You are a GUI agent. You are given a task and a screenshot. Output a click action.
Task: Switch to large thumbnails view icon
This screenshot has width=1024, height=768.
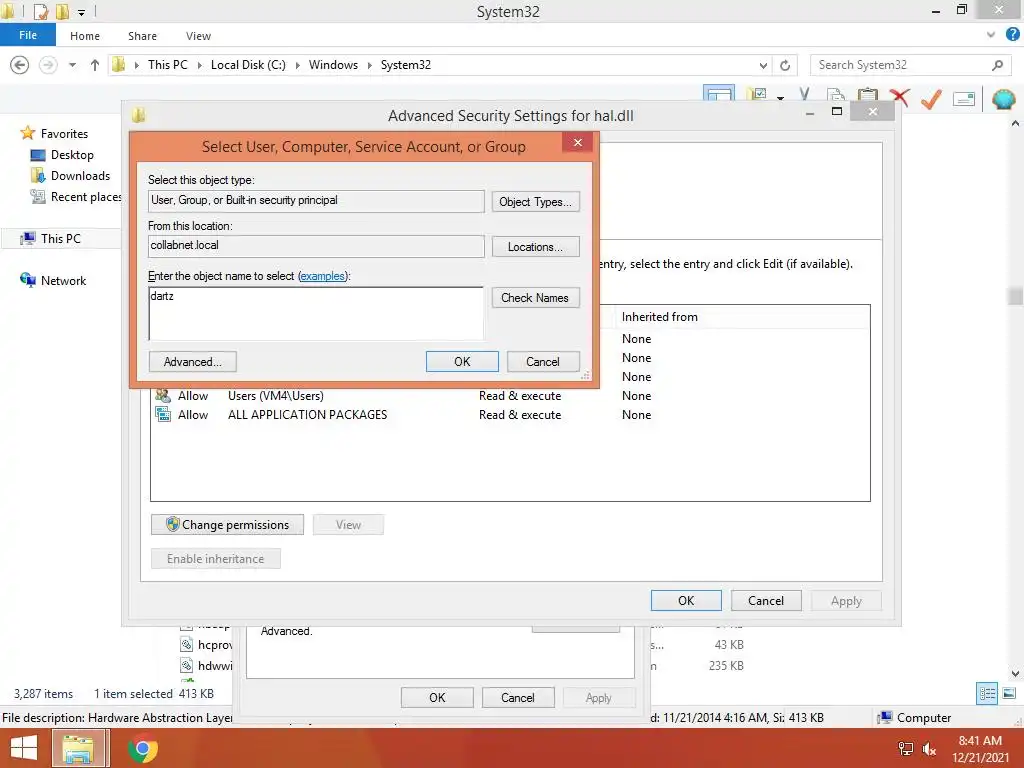pos(1009,693)
